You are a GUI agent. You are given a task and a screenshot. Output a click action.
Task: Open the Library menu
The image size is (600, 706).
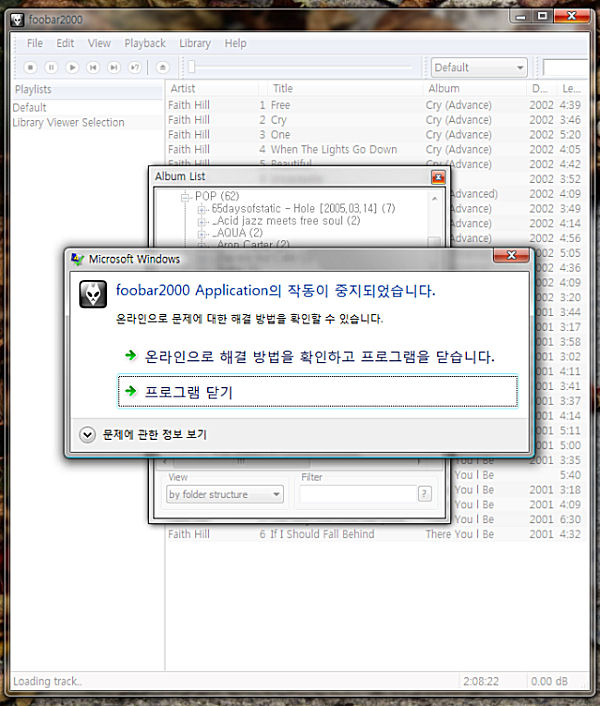[x=195, y=43]
